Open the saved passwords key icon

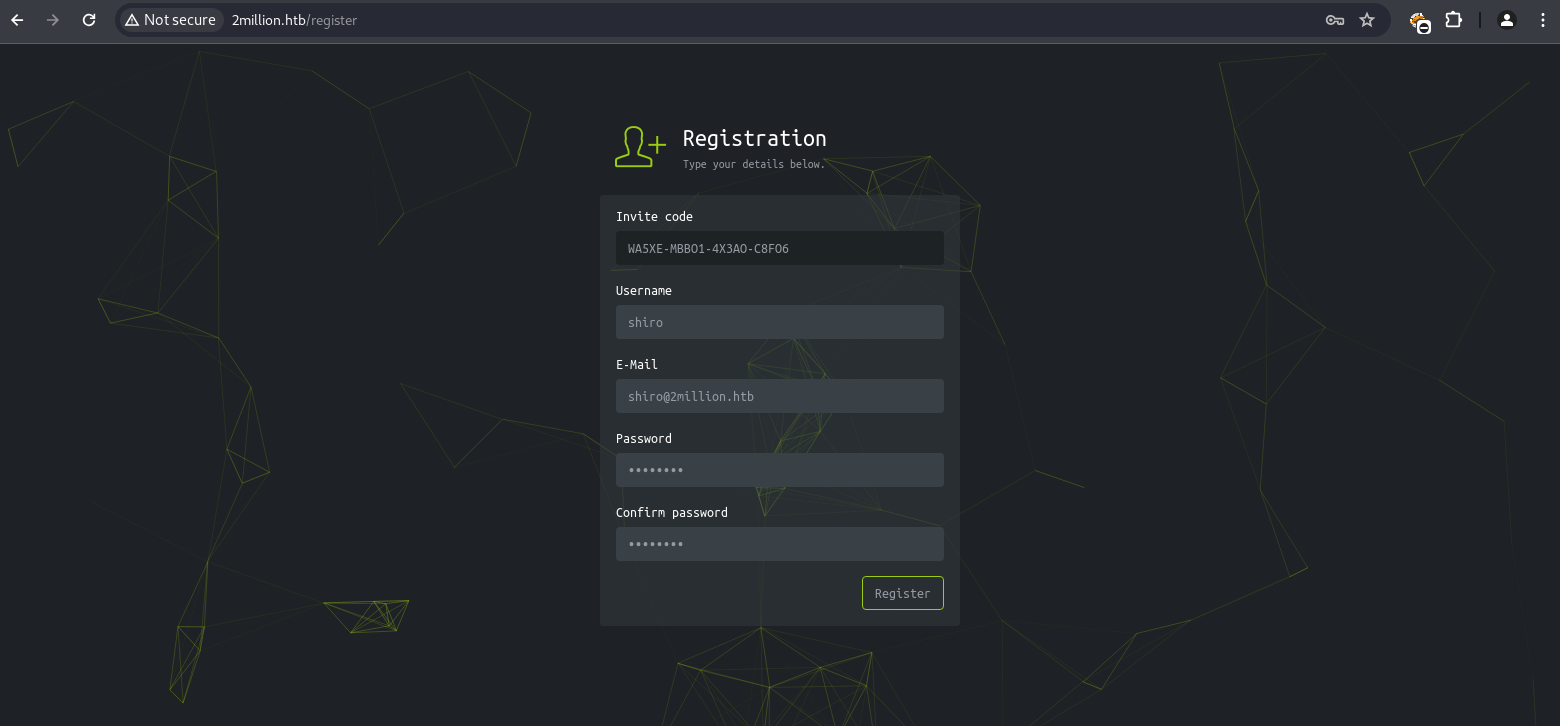point(1334,20)
